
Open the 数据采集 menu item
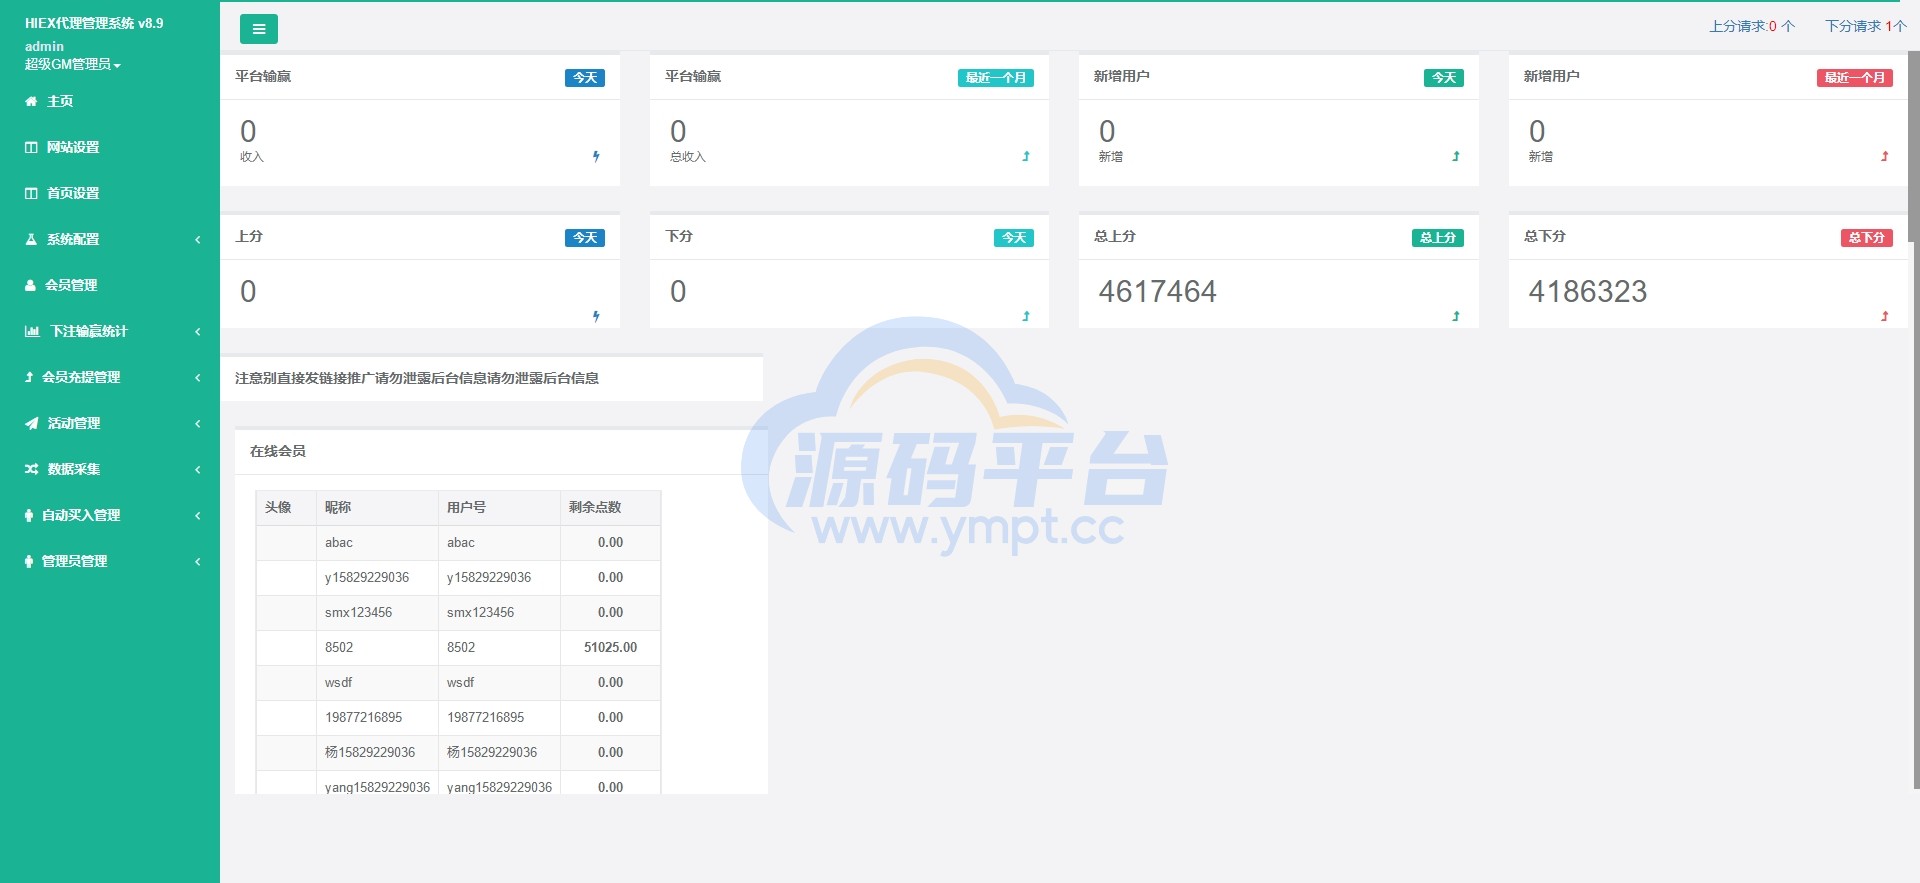pos(110,469)
